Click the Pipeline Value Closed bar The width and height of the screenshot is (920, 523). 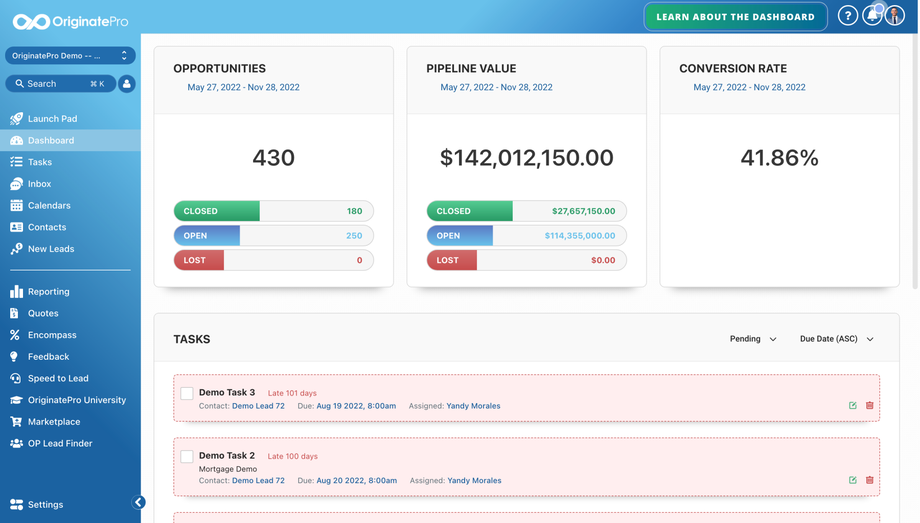point(526,211)
